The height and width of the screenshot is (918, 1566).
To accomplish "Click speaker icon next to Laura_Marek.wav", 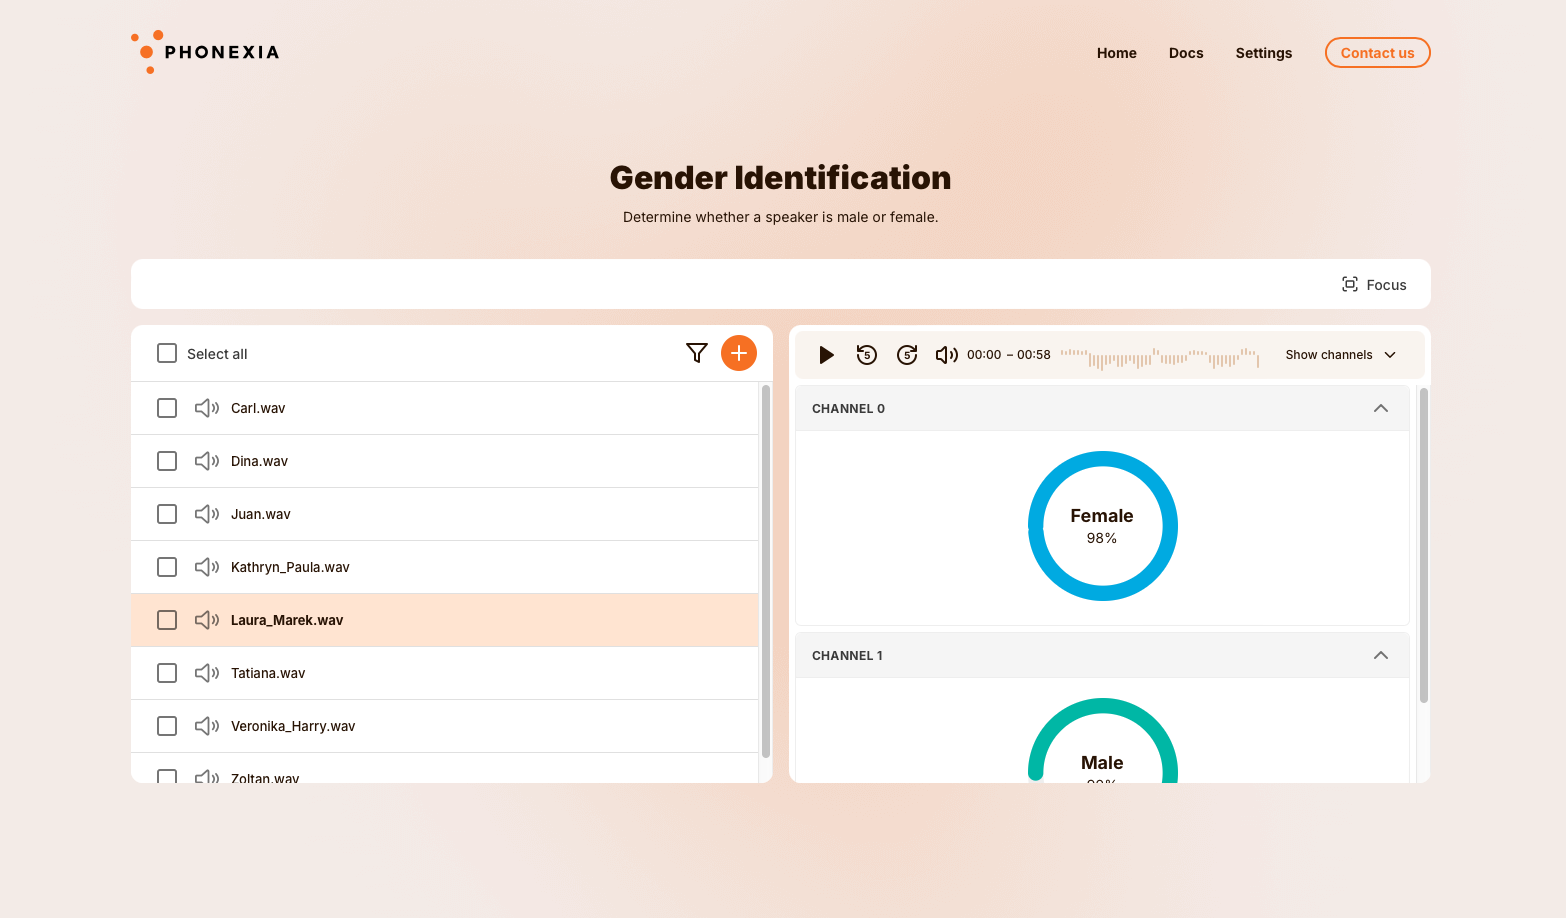I will pyautogui.click(x=207, y=620).
